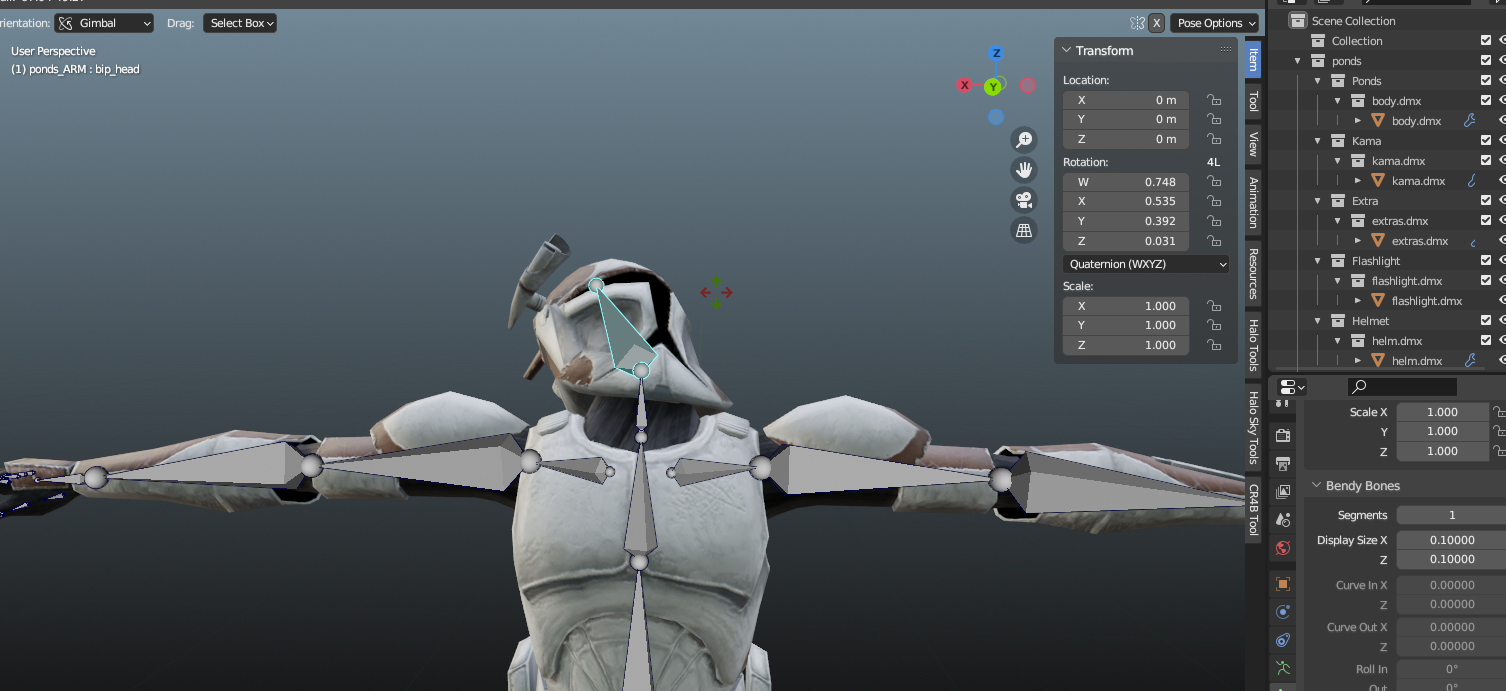Click the wrench icon on helm.dmx mesh row
The image size is (1506, 691).
(x=1470, y=361)
